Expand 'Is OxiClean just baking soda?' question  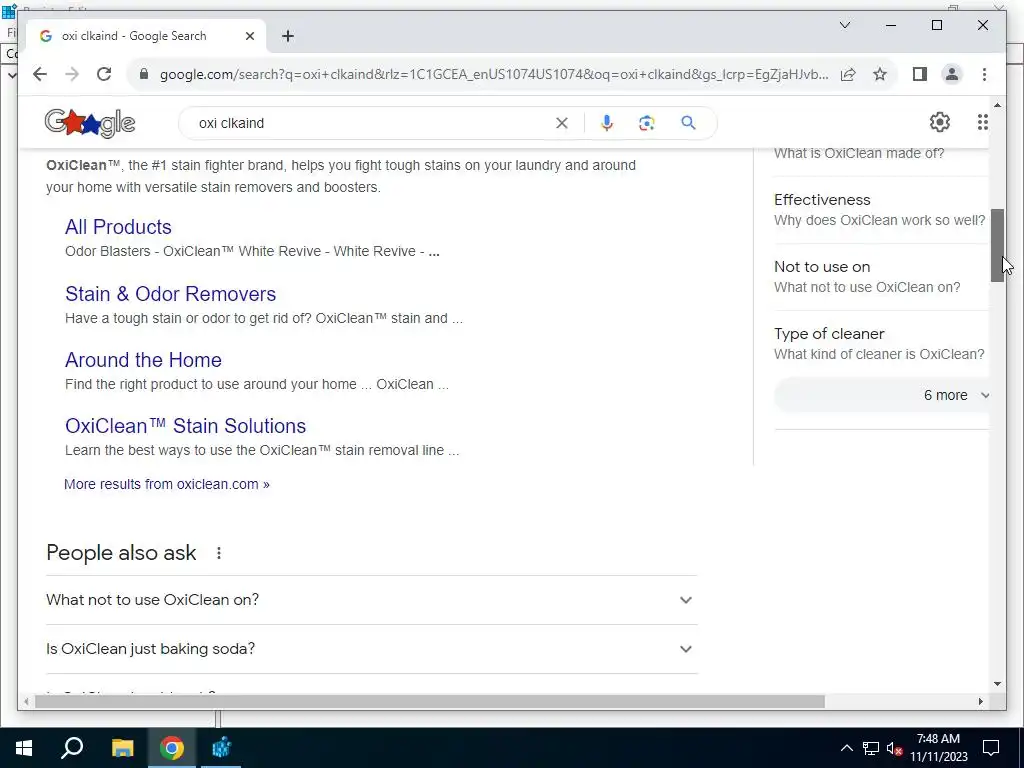pos(372,648)
